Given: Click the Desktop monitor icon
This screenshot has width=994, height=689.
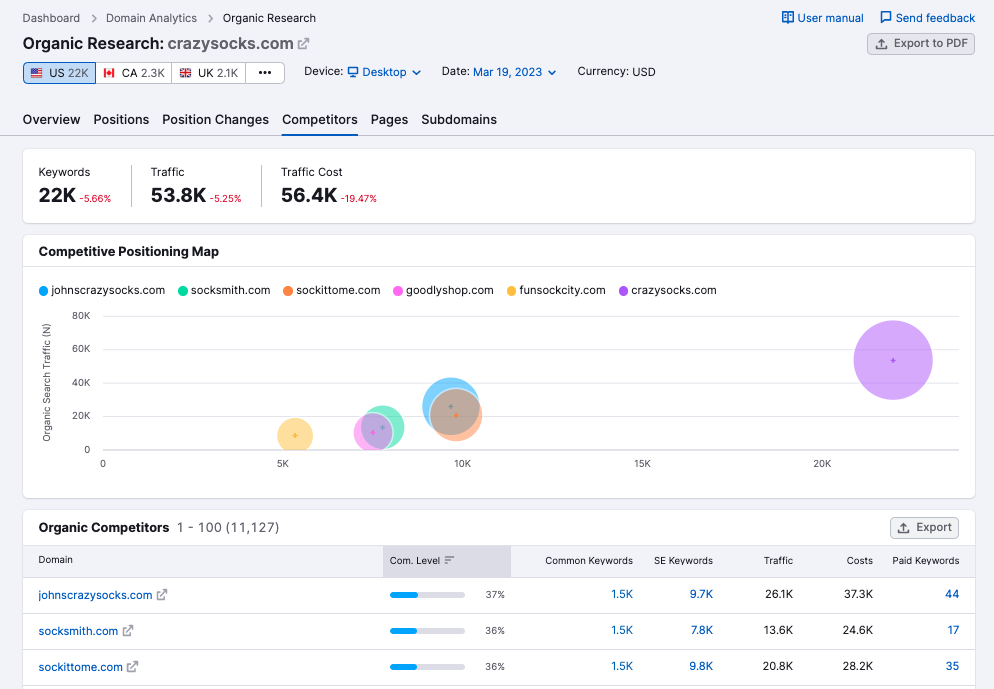Looking at the screenshot, I should click(353, 72).
